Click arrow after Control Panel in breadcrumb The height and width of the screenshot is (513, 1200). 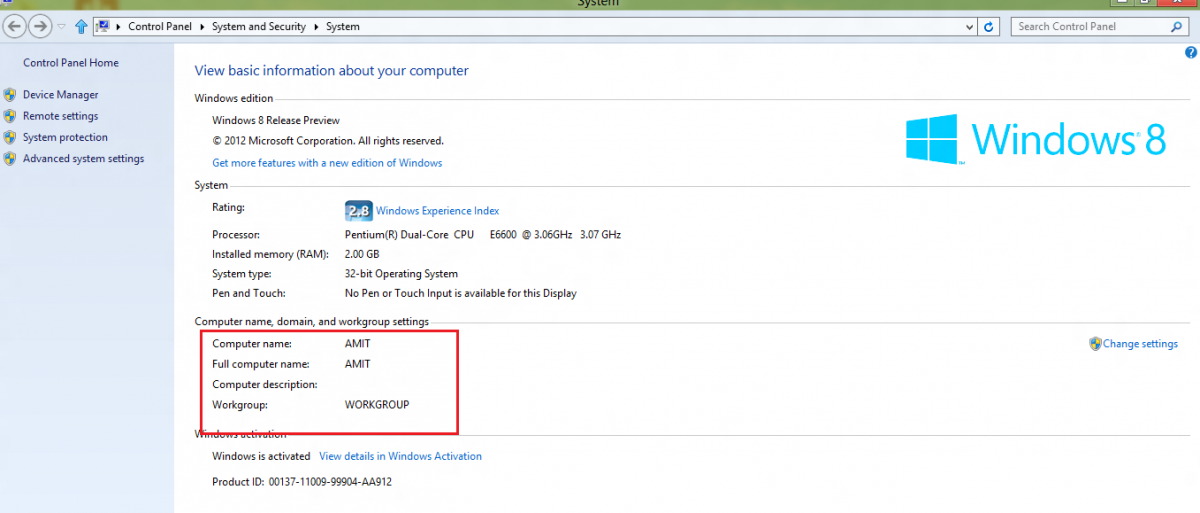pyautogui.click(x=202, y=27)
